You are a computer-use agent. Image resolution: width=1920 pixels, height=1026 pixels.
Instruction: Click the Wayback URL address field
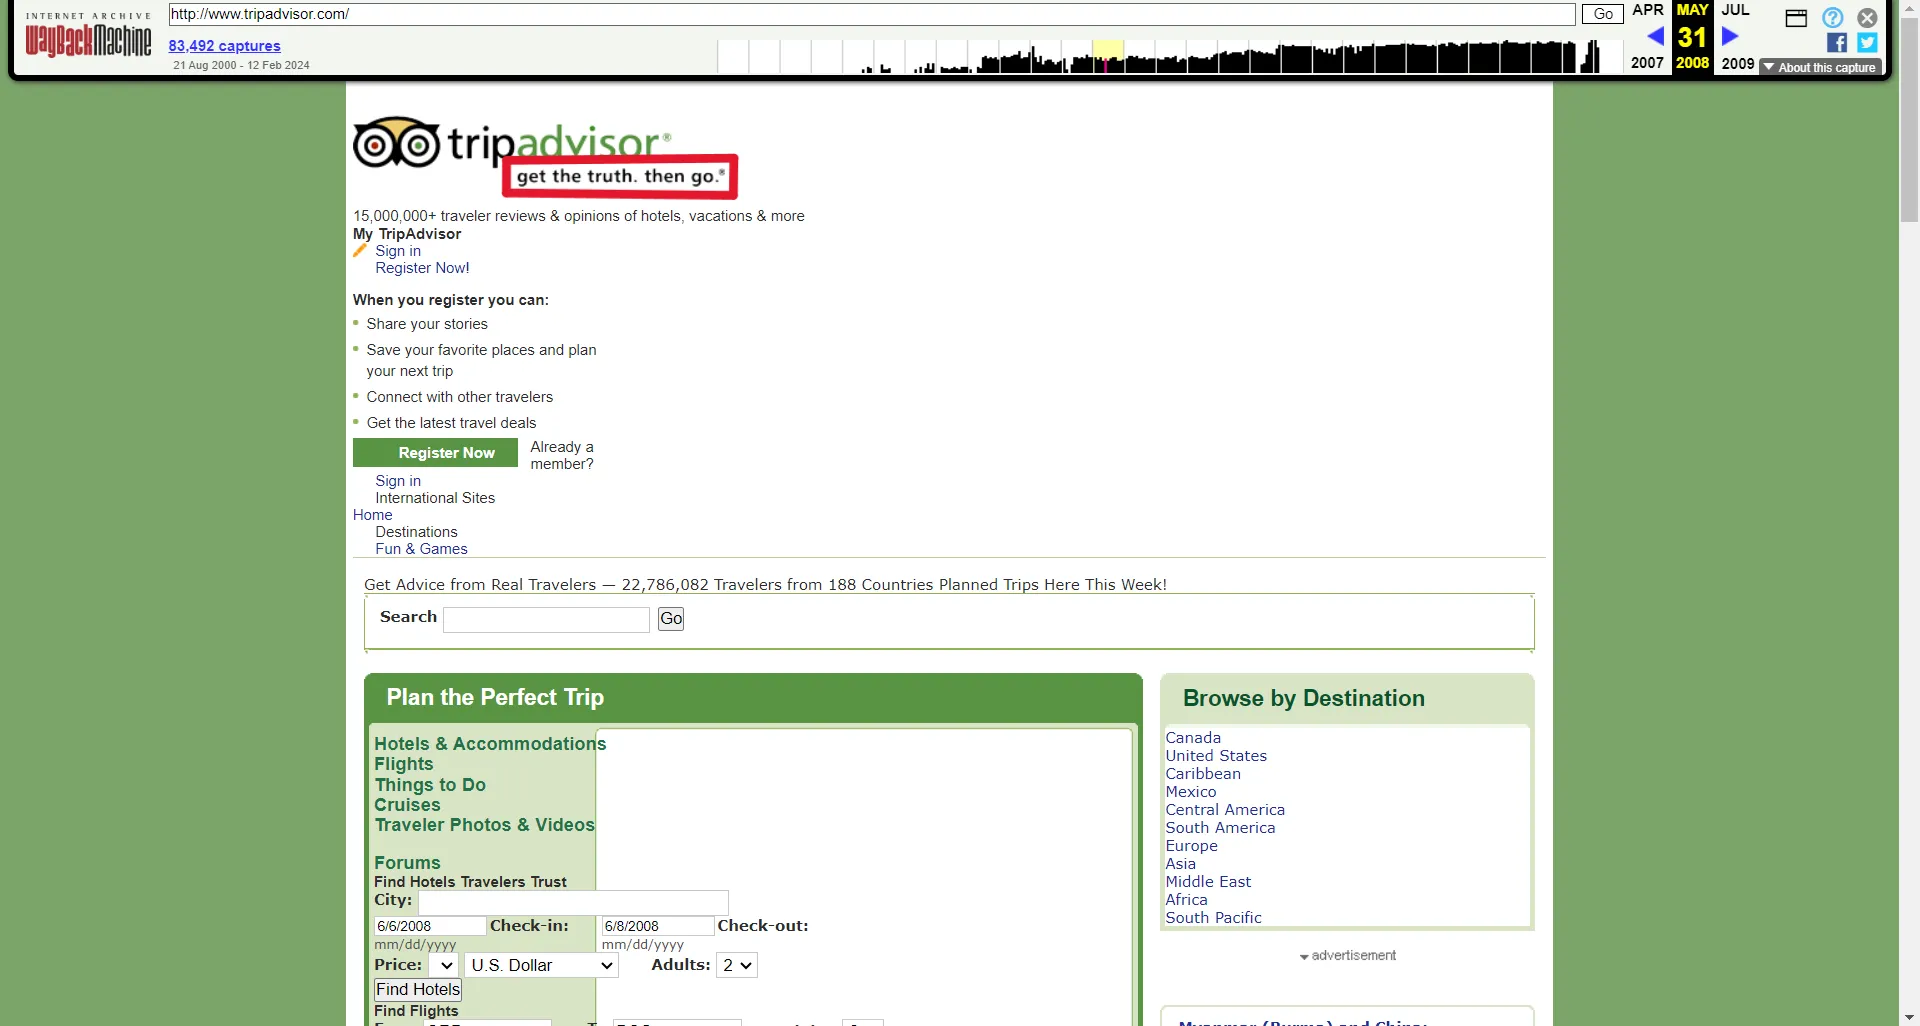872,14
